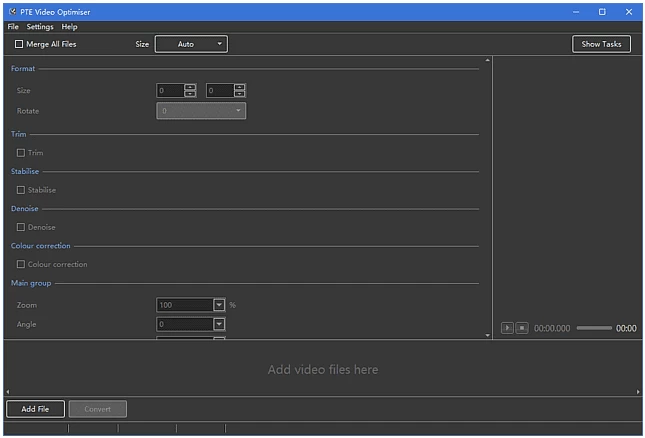
Task: Click the settings panel scroll-down arrow
Action: (x=488, y=335)
